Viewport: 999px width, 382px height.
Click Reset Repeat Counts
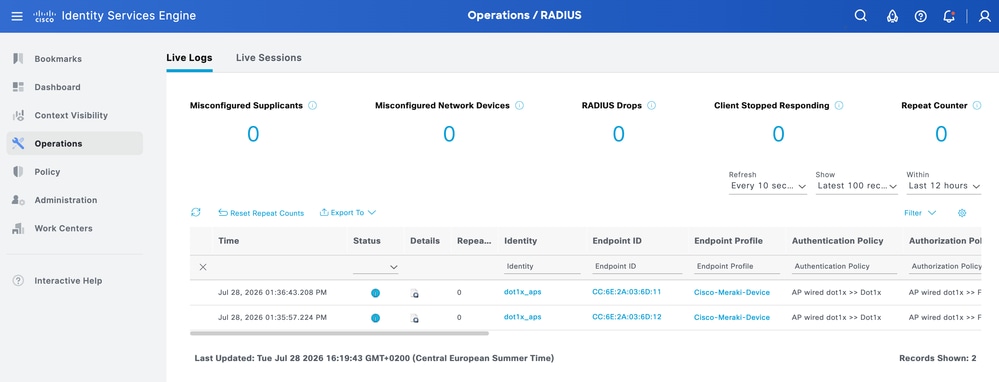[261, 213]
